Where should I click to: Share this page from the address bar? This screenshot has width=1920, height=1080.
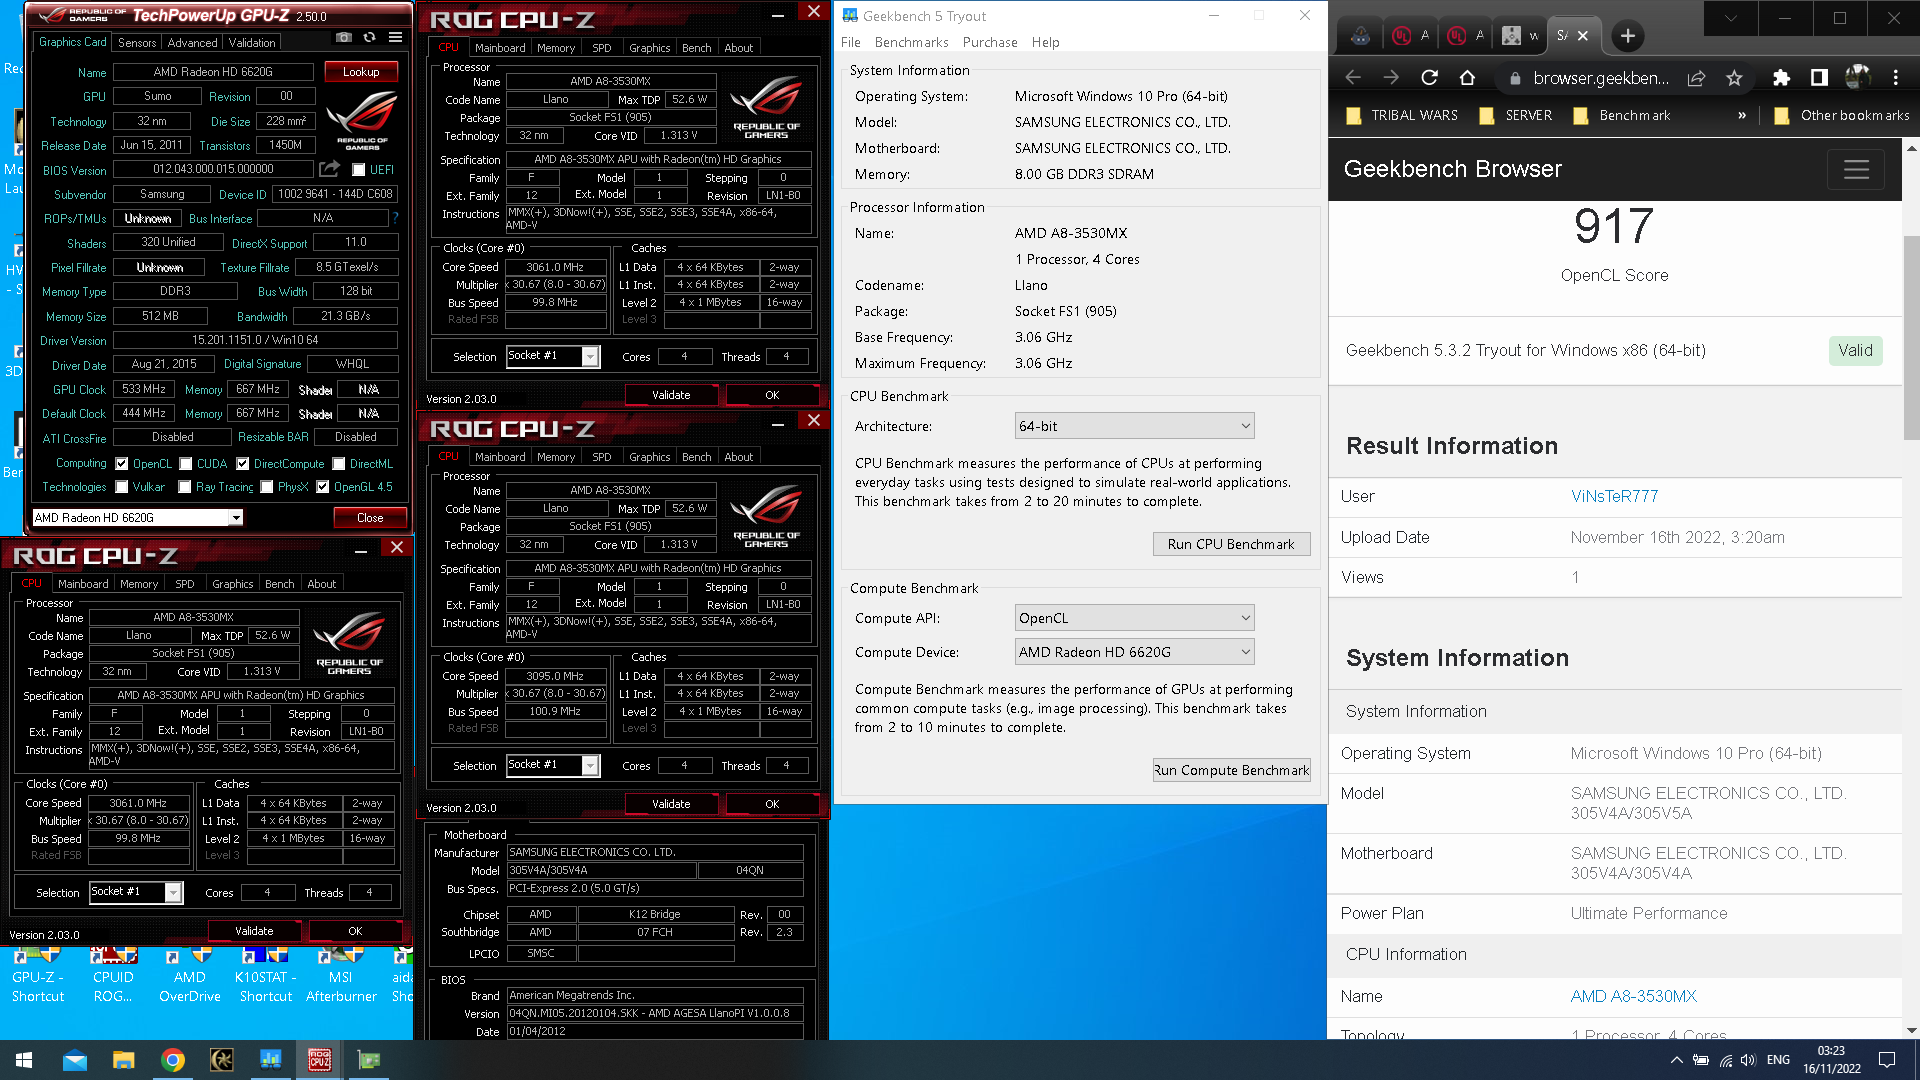click(x=1696, y=78)
